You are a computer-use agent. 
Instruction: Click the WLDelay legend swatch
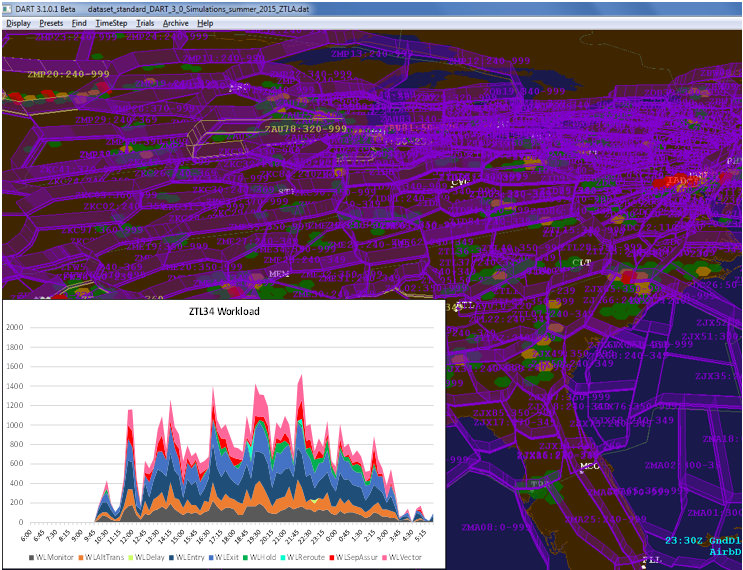(131, 557)
